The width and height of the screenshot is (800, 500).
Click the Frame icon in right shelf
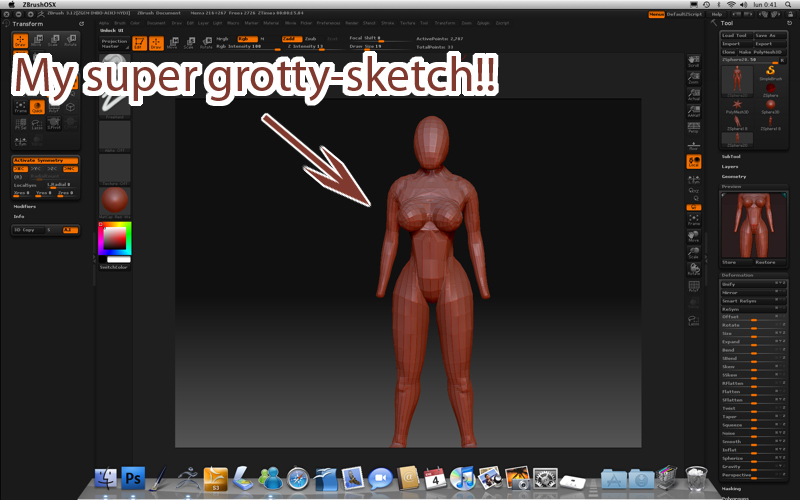coord(693,220)
